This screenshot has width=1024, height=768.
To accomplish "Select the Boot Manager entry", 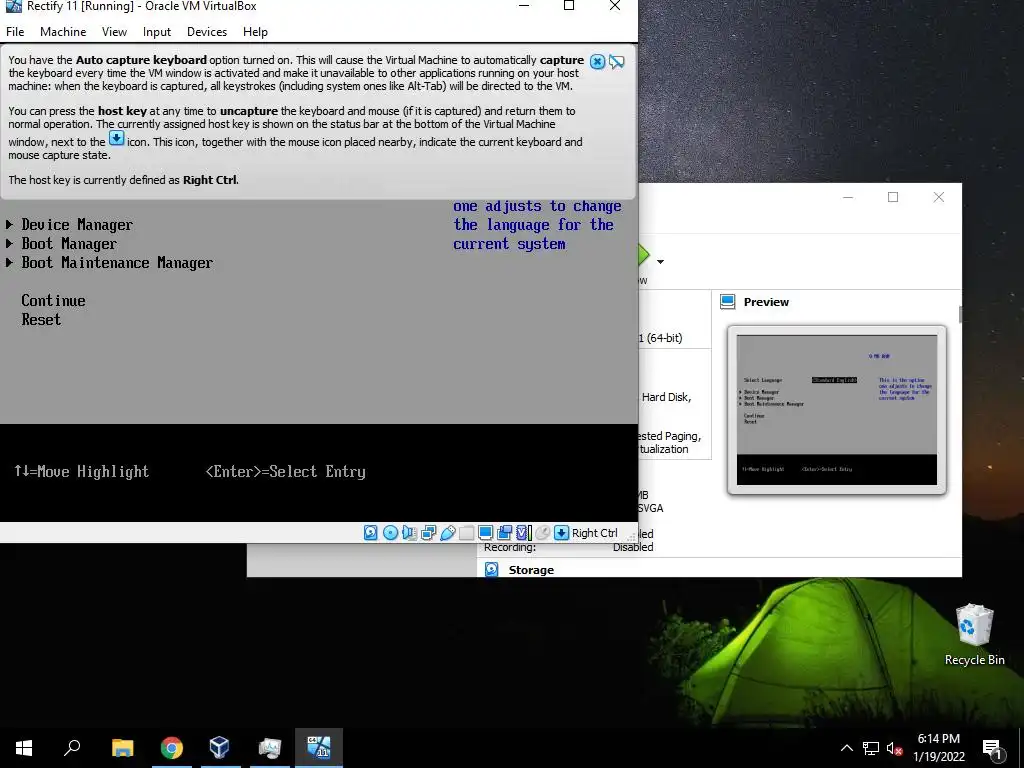I will click(69, 244).
